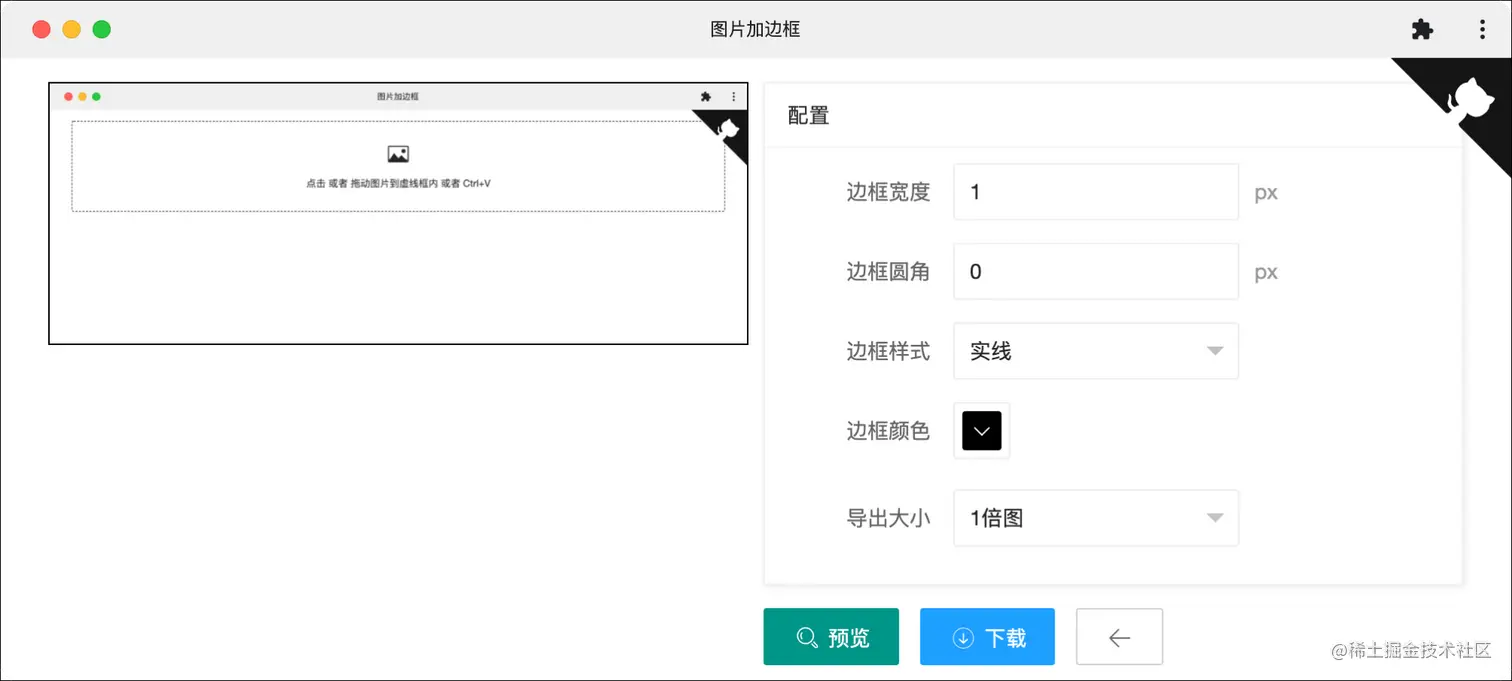The height and width of the screenshot is (681, 1512).
Task: Open the 边框样式 dropdown showing 实线
Action: click(x=1096, y=351)
